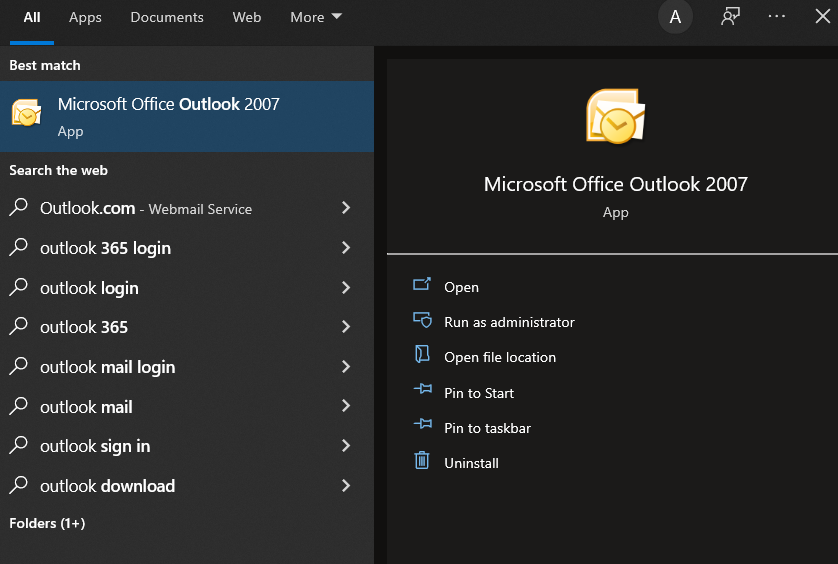This screenshot has height=564, width=838.
Task: Open the three-dot options menu
Action: click(x=777, y=16)
